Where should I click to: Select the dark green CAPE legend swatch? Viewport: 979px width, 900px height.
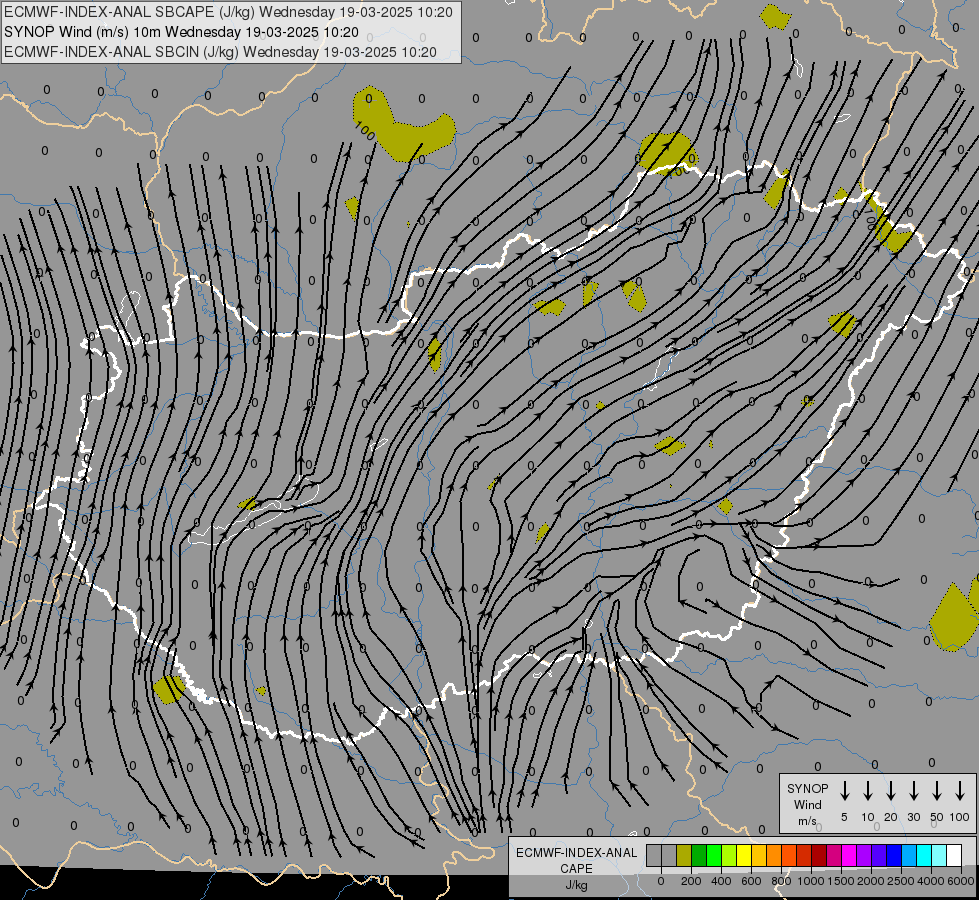699,855
